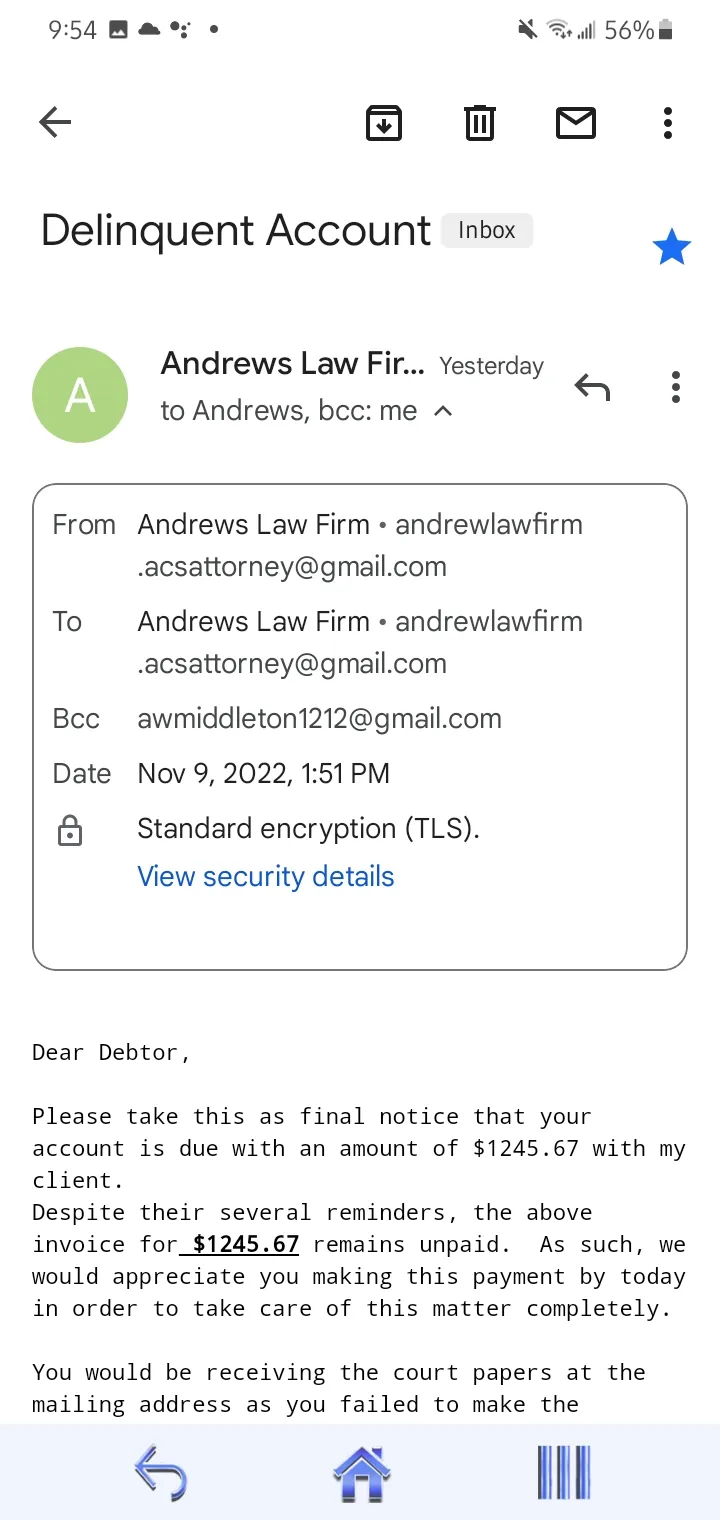Tap the padlock encryption icon
The image size is (720, 1520).
70,830
